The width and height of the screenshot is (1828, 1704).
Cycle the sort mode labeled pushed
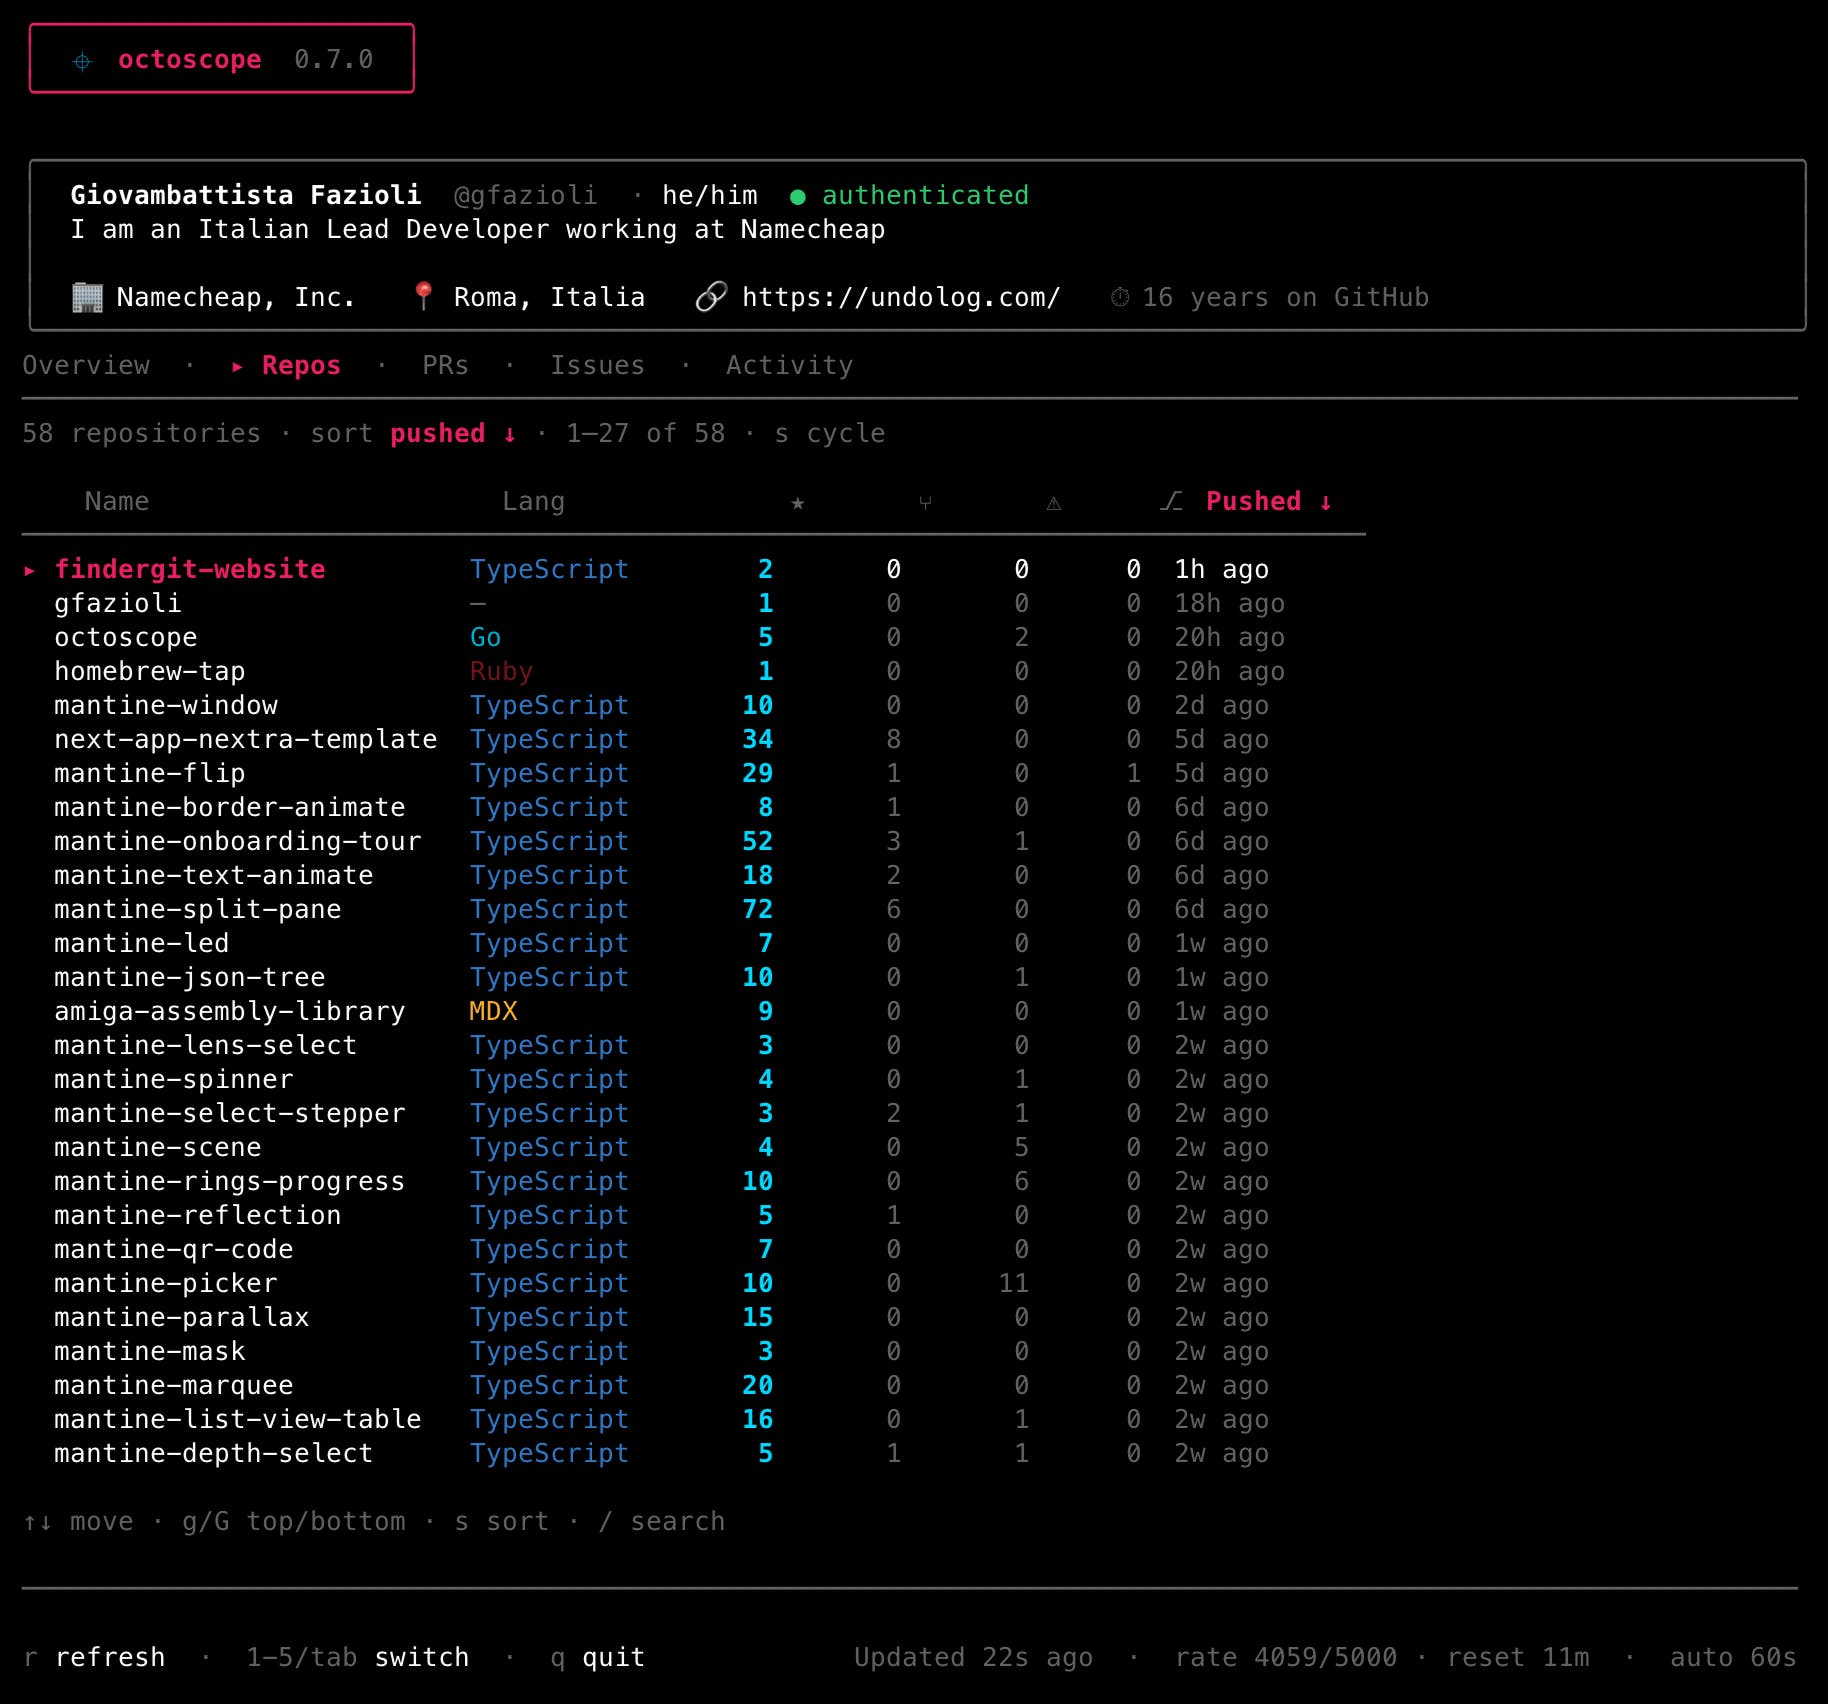437,434
